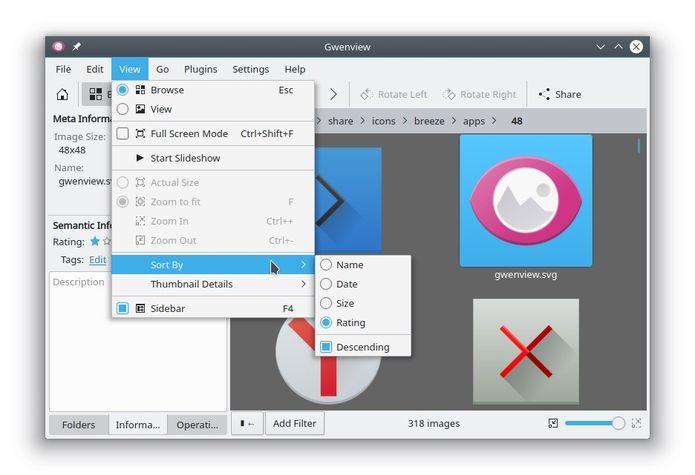Click the fit thumbnails icon left of slider

[553, 423]
